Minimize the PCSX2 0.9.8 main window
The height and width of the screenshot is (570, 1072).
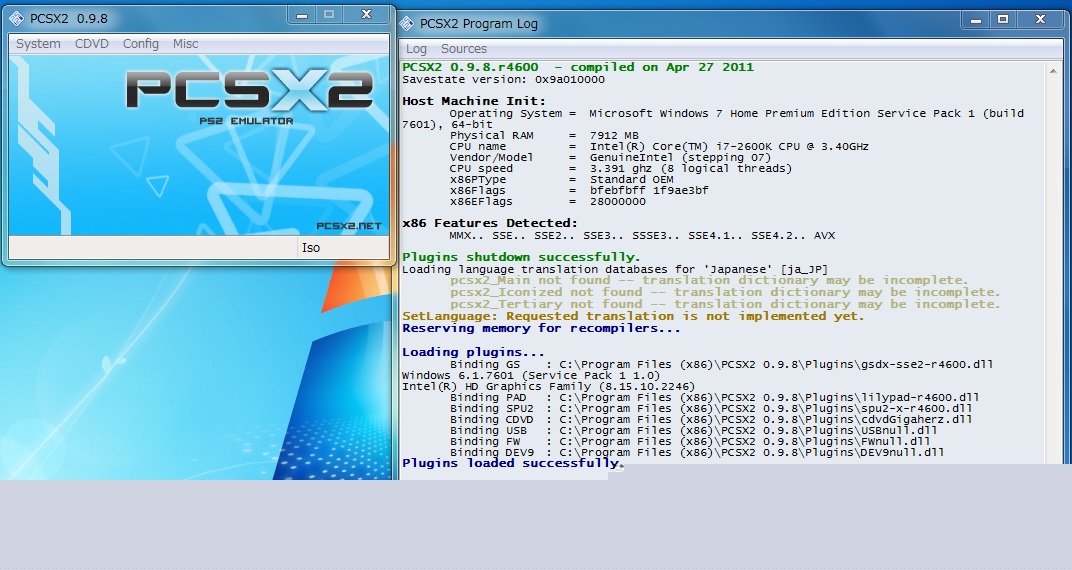pos(302,14)
